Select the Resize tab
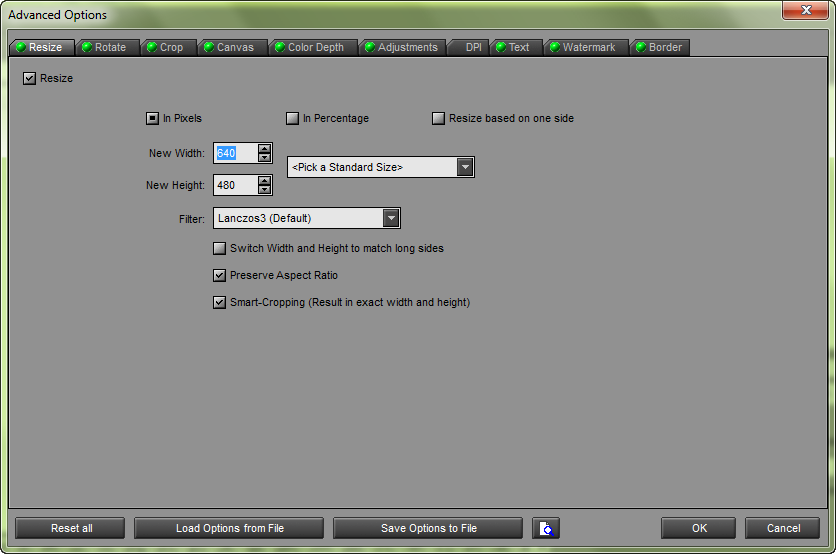Viewport: 836px width, 554px height. pyautogui.click(x=42, y=47)
